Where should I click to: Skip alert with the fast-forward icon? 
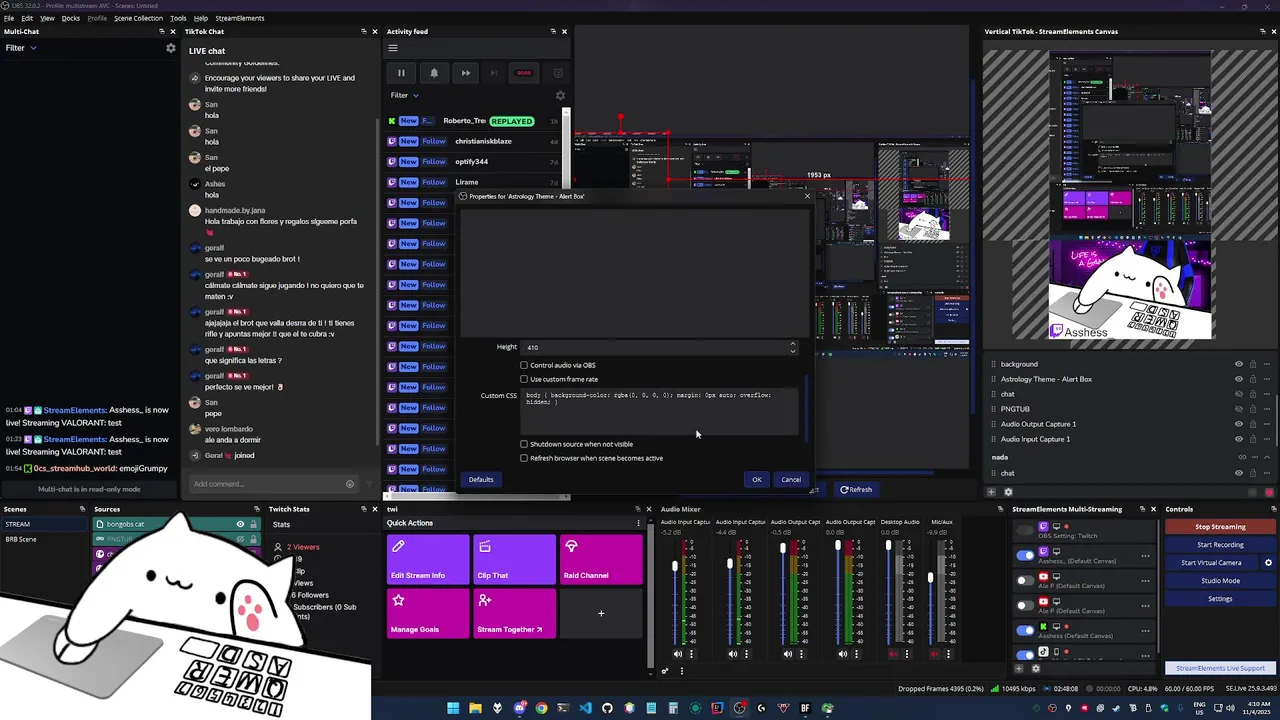[x=466, y=73]
